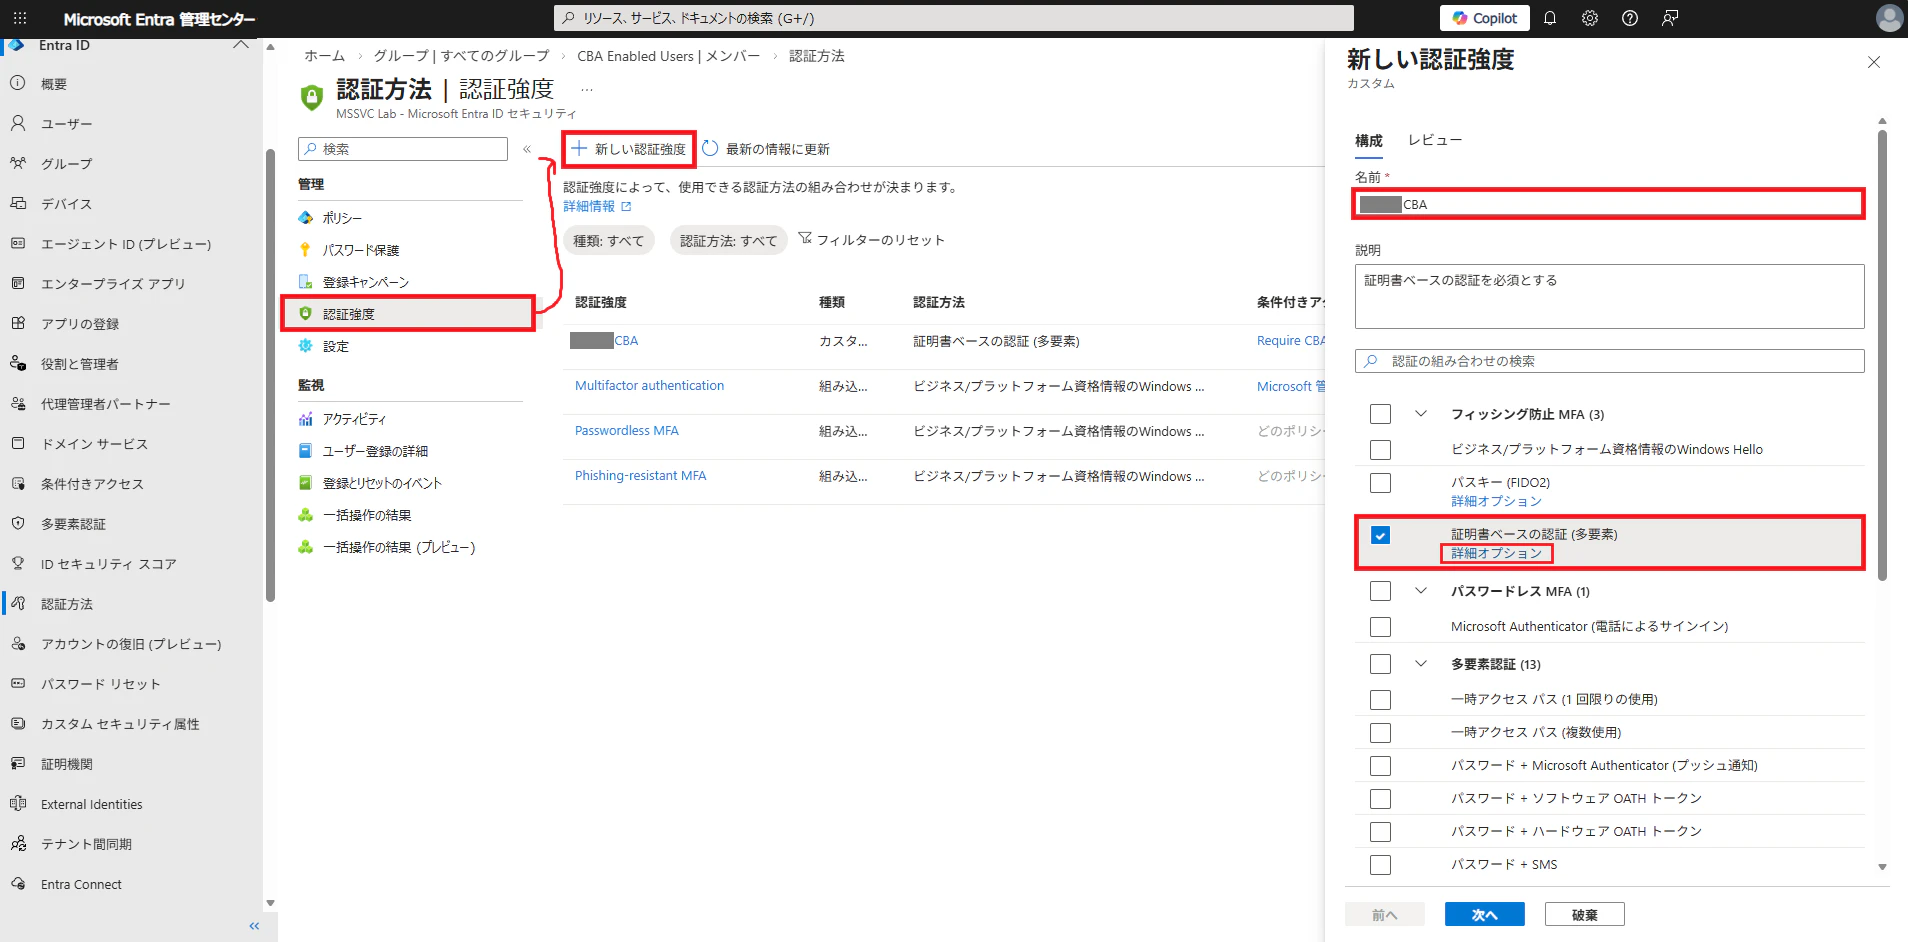Open help question mark icon
The width and height of the screenshot is (1908, 942).
1630,18
